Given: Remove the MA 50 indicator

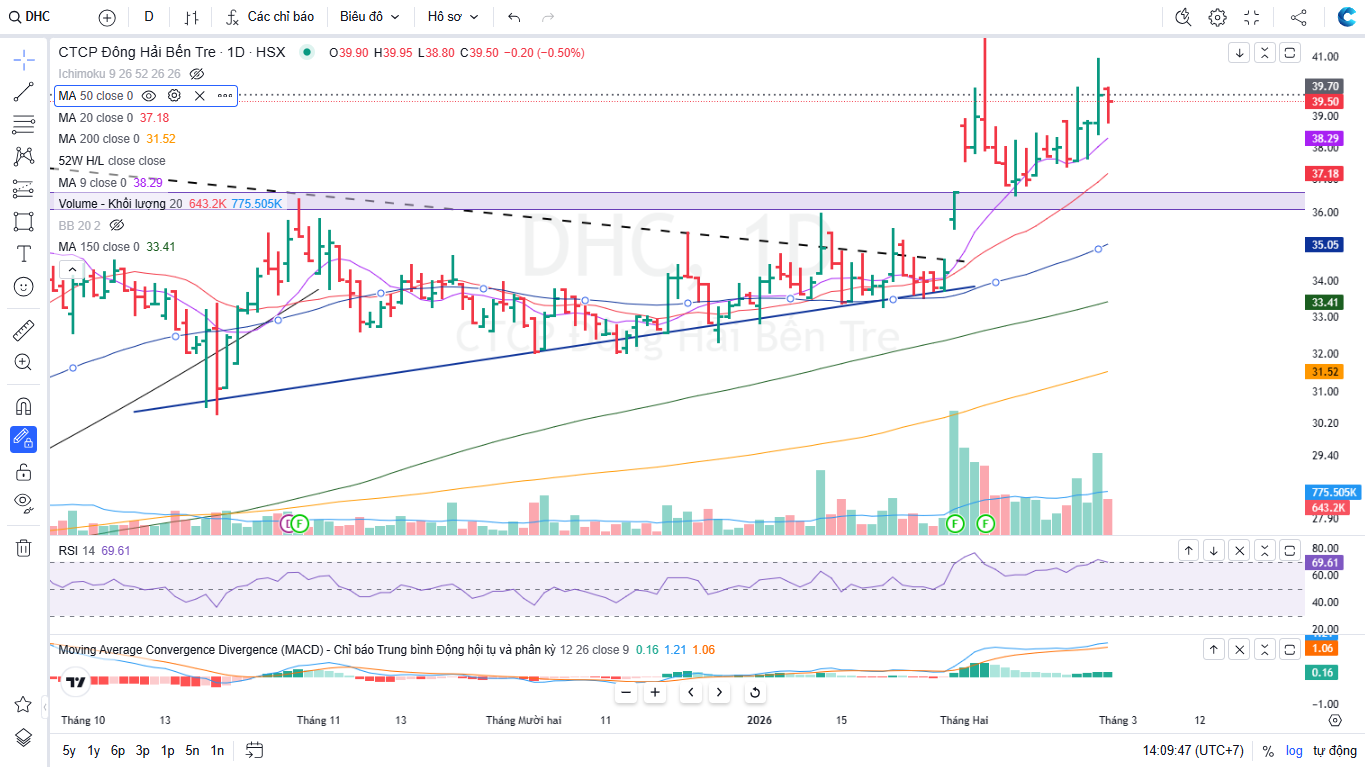Looking at the screenshot, I should (x=199, y=96).
